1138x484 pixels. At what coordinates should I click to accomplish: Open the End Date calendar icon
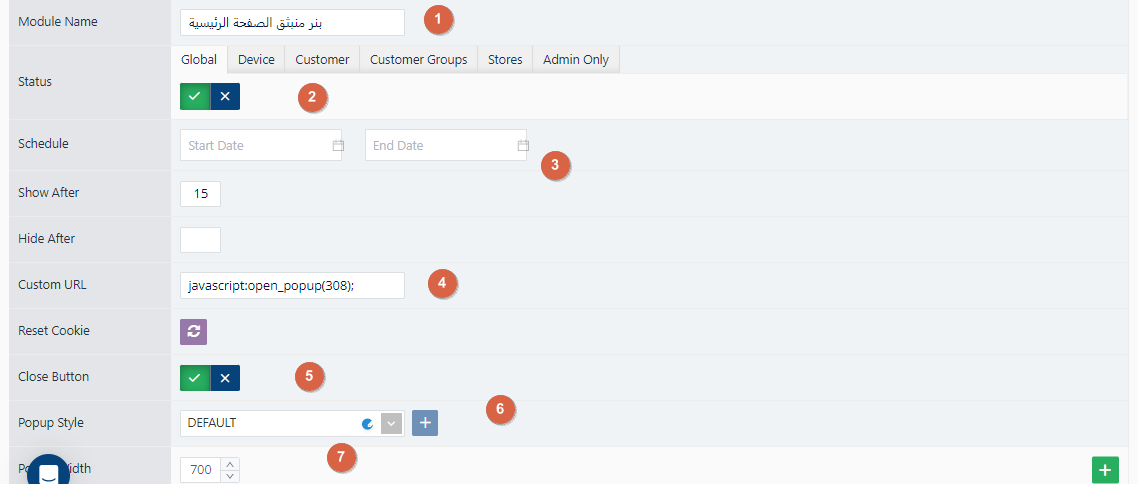tap(523, 145)
